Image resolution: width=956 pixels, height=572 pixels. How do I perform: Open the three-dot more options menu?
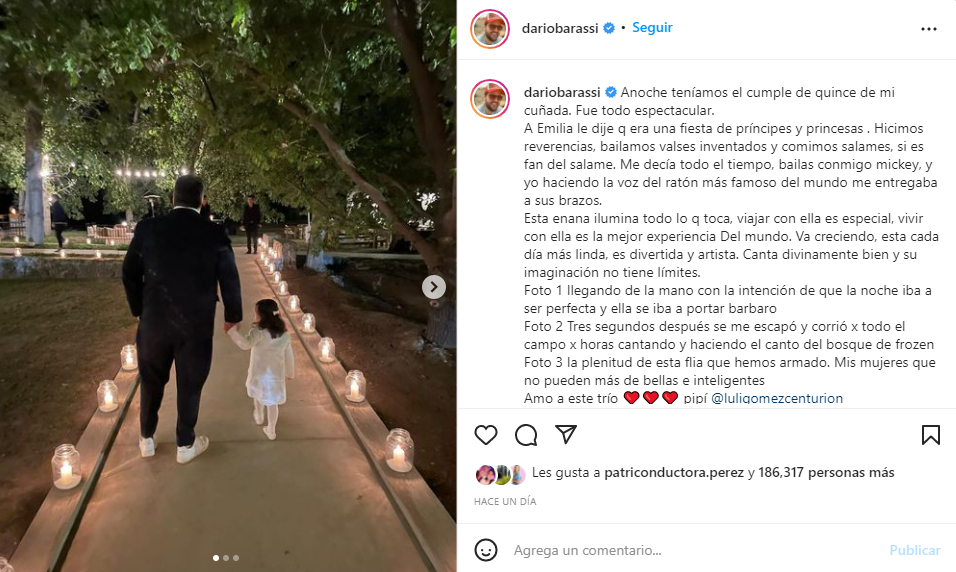(x=929, y=29)
